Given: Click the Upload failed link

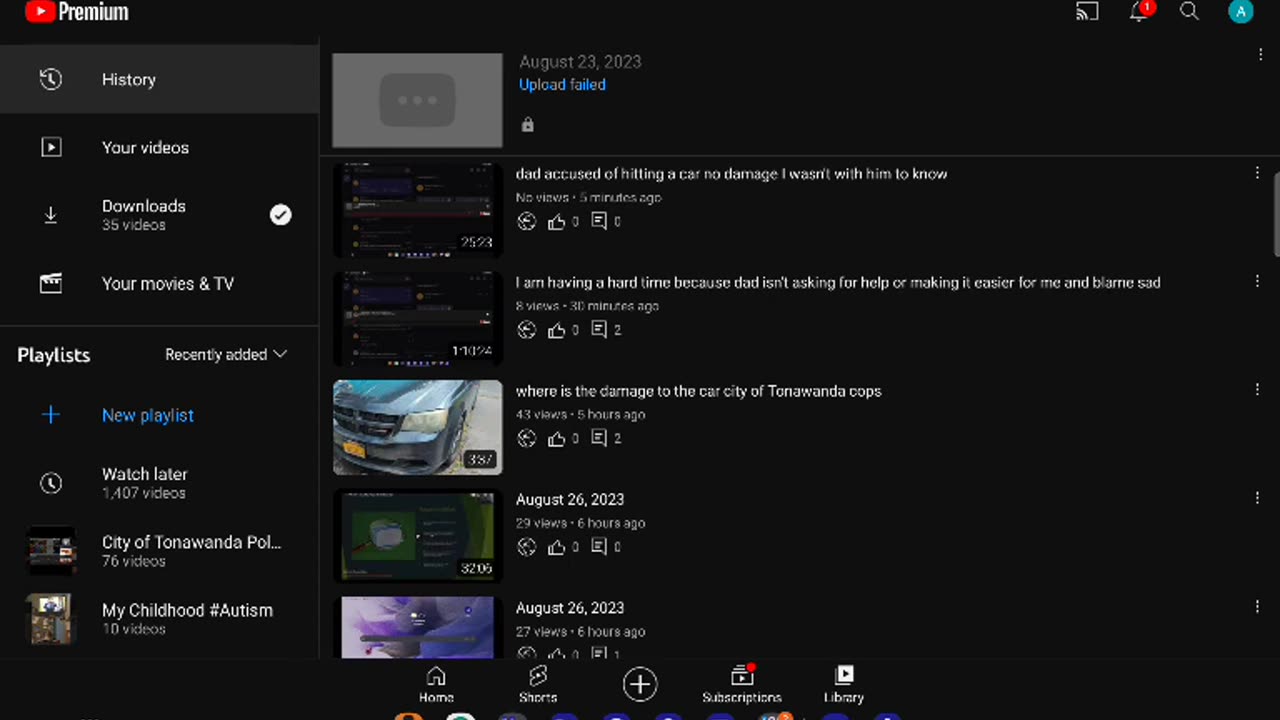Looking at the screenshot, I should pyautogui.click(x=562, y=85).
